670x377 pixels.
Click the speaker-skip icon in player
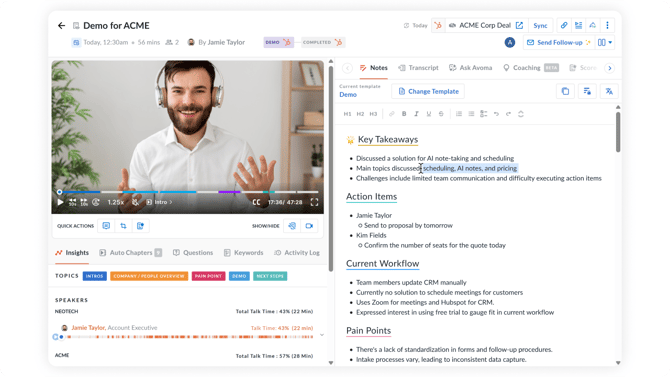96,202
